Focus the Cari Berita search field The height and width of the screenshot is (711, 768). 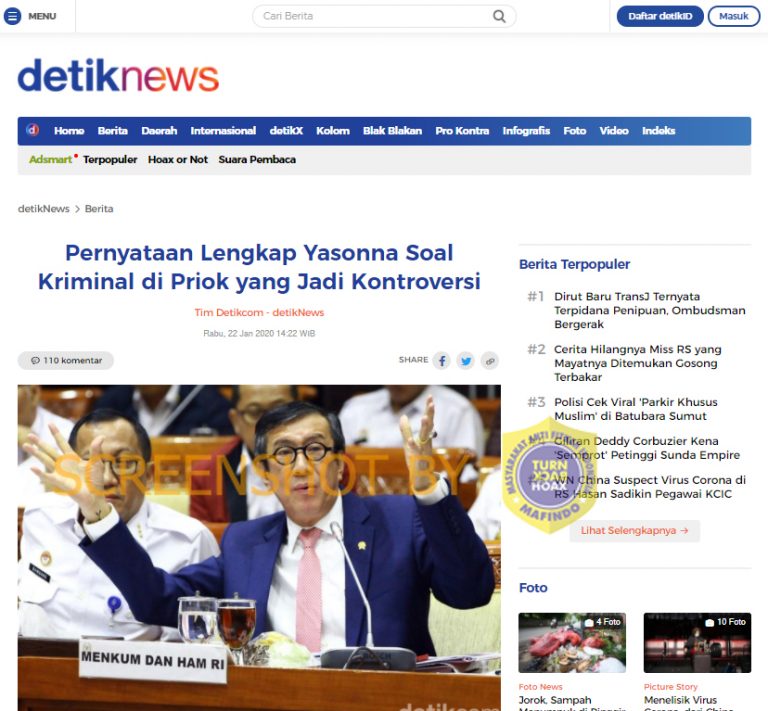point(384,16)
